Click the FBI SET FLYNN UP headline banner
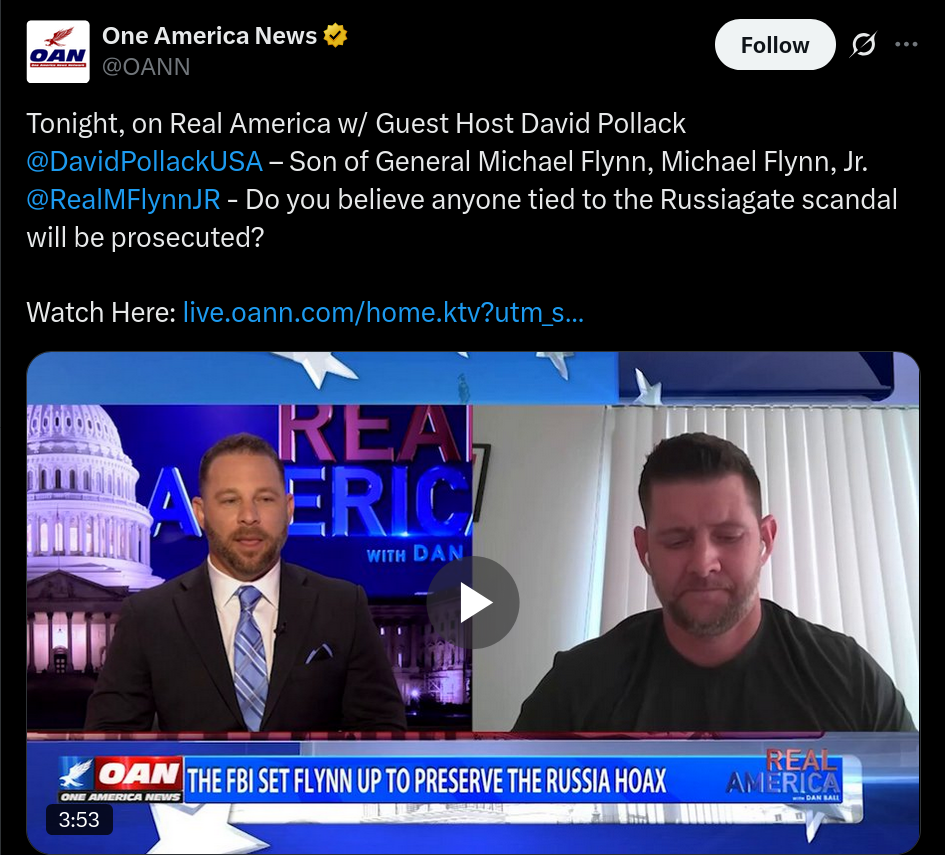The image size is (945, 855). point(427,781)
